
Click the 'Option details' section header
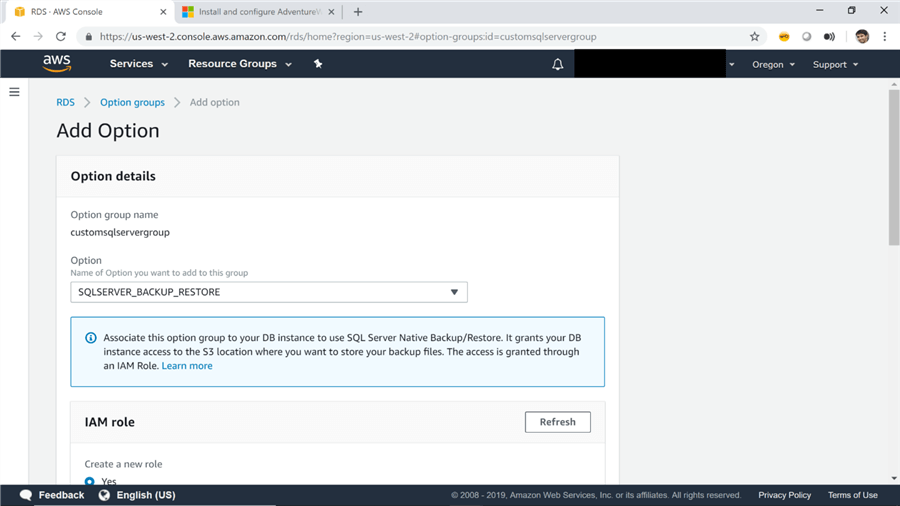click(x=113, y=176)
